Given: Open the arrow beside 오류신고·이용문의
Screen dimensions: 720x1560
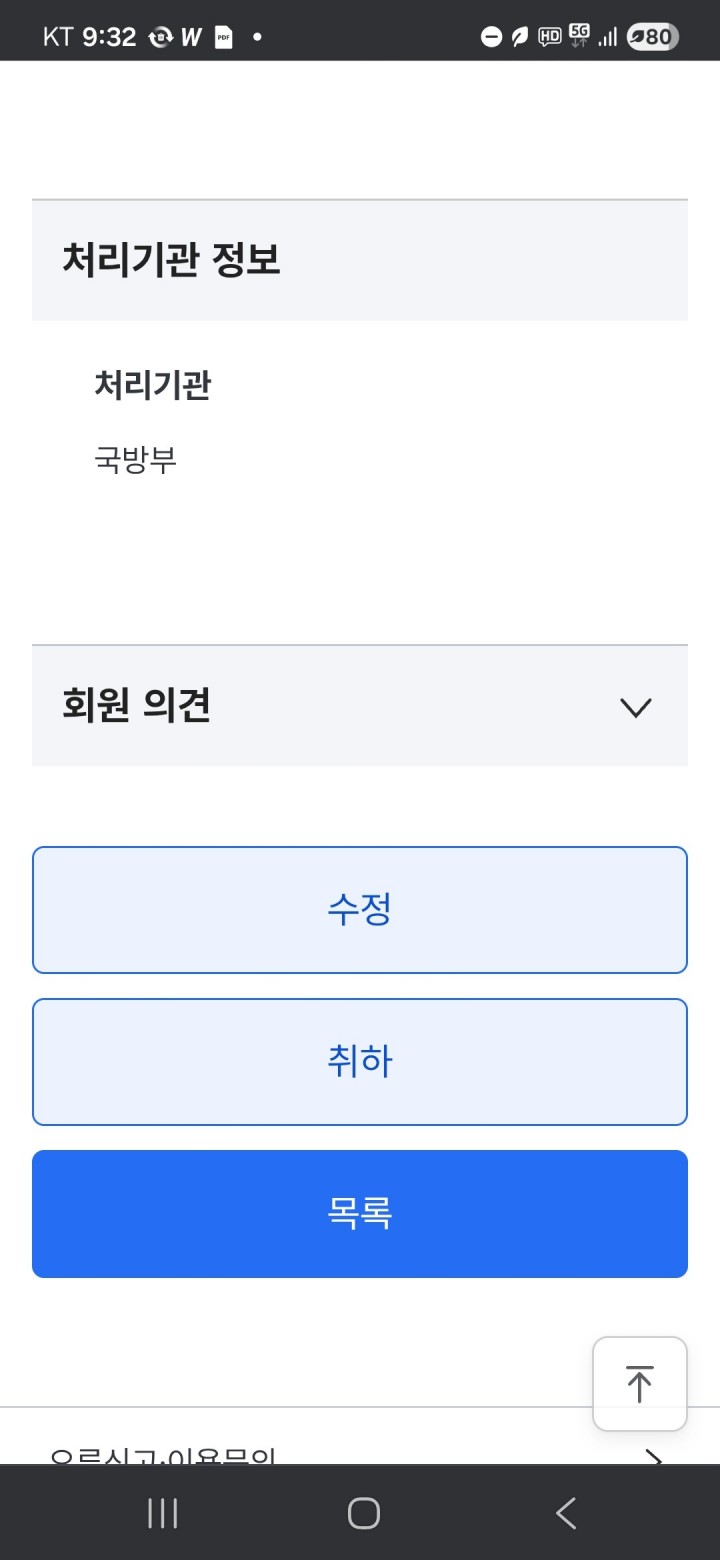Looking at the screenshot, I should [x=653, y=1457].
